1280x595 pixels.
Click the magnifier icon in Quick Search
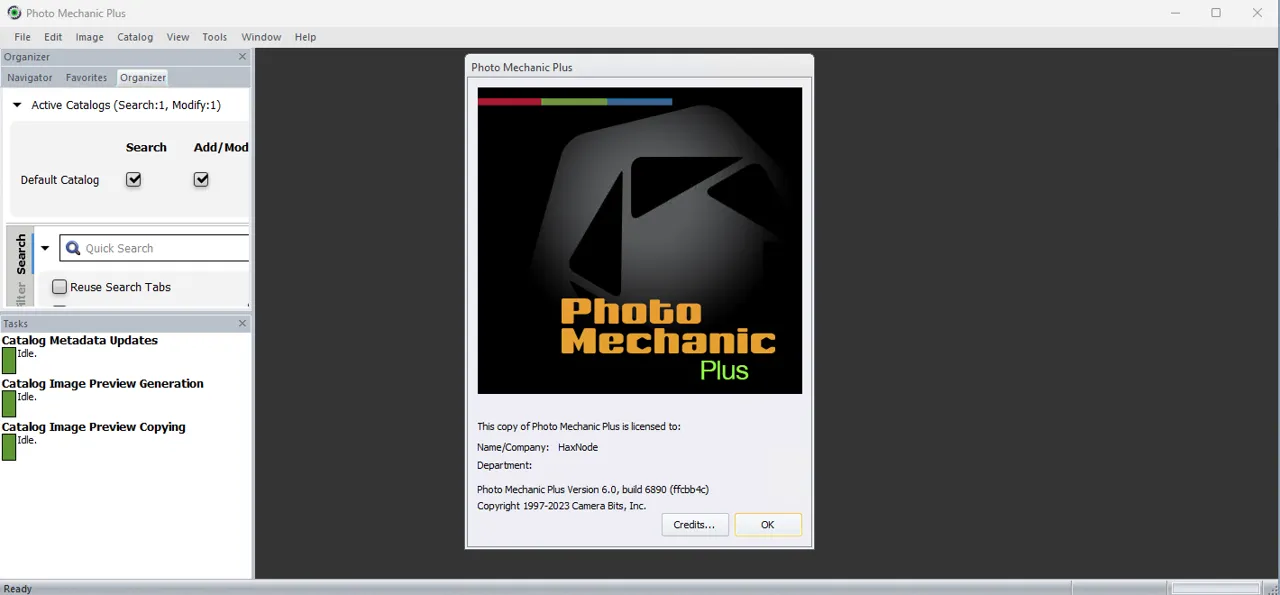[x=72, y=248]
